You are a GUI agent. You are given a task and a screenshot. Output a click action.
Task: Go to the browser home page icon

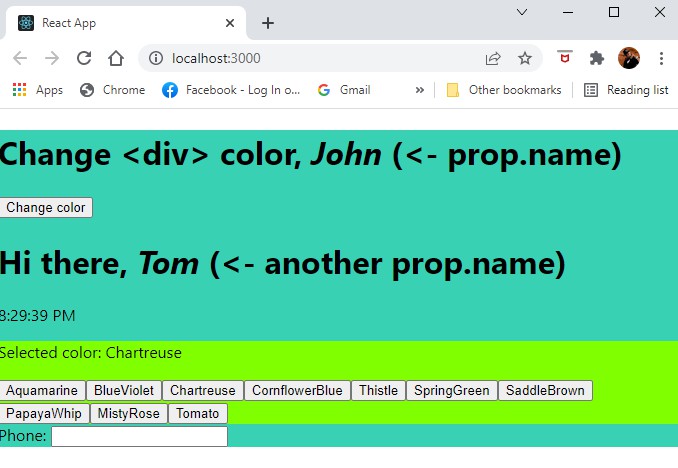[116, 58]
